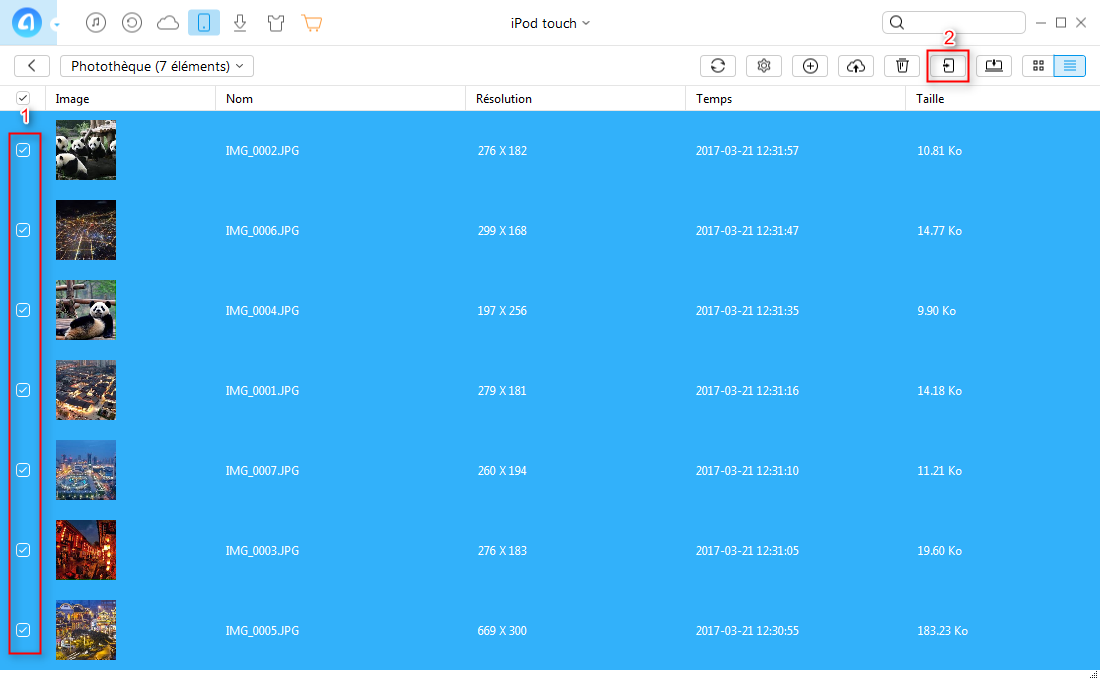This screenshot has width=1100, height=681.
Task: Click the pandas group thumbnail IMG_0002
Action: pos(86,150)
